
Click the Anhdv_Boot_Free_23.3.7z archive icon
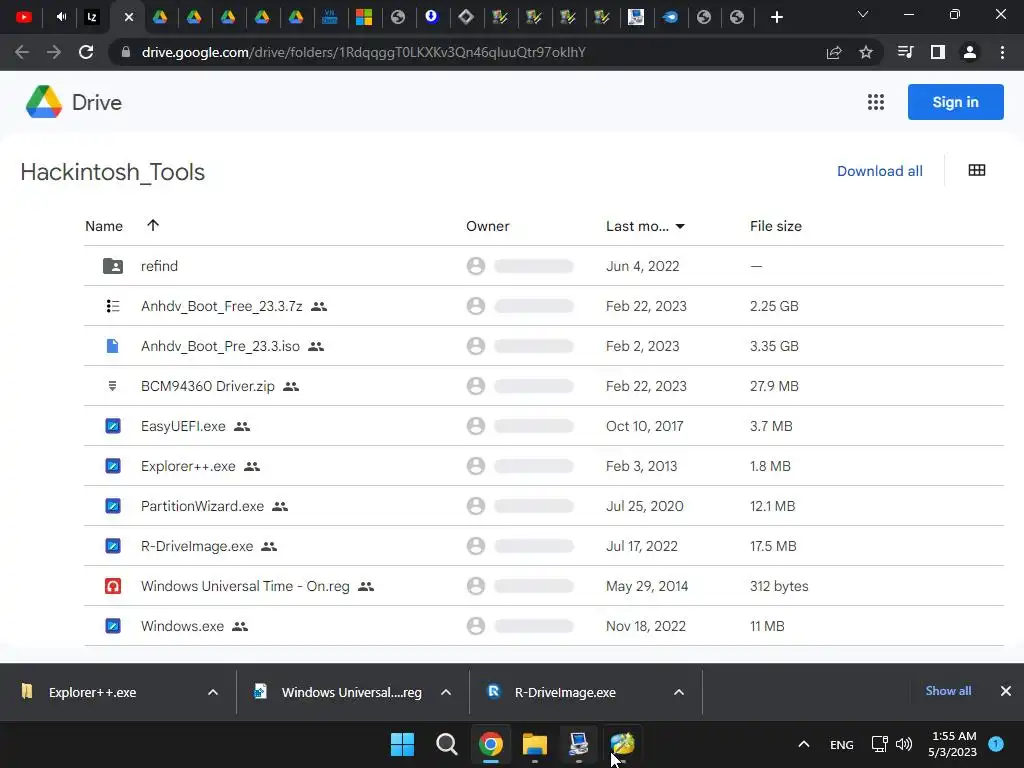112,306
